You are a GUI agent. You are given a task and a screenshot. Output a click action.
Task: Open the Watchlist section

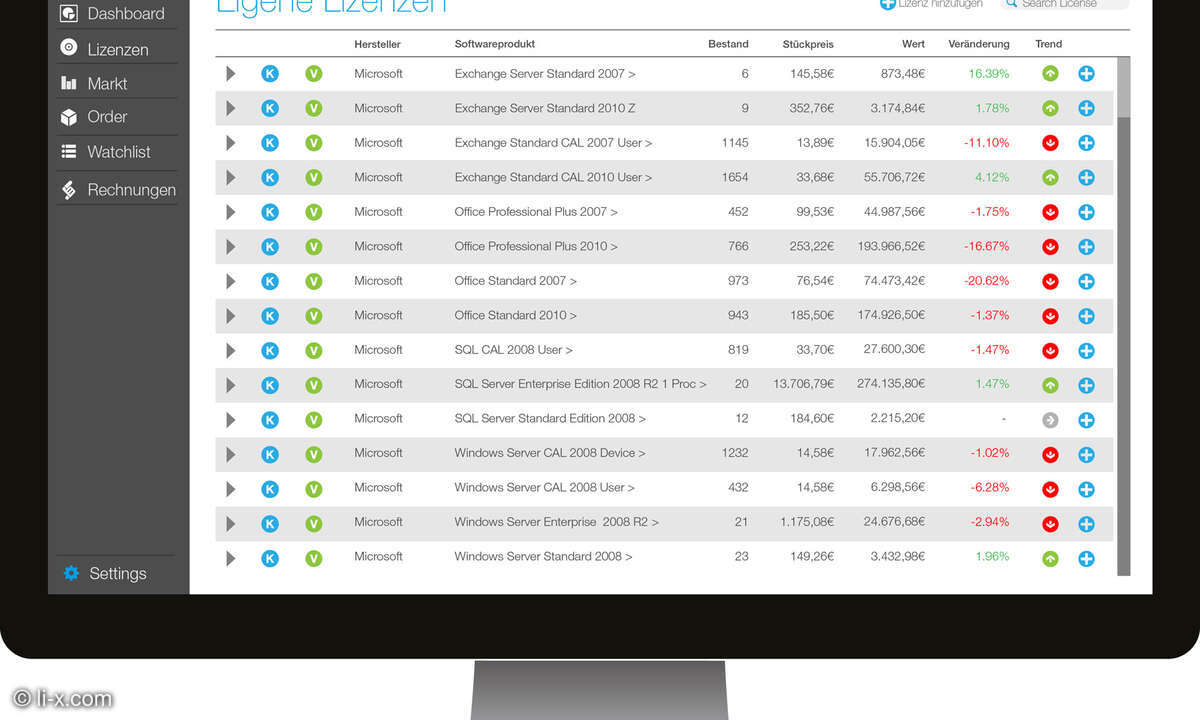[106, 152]
